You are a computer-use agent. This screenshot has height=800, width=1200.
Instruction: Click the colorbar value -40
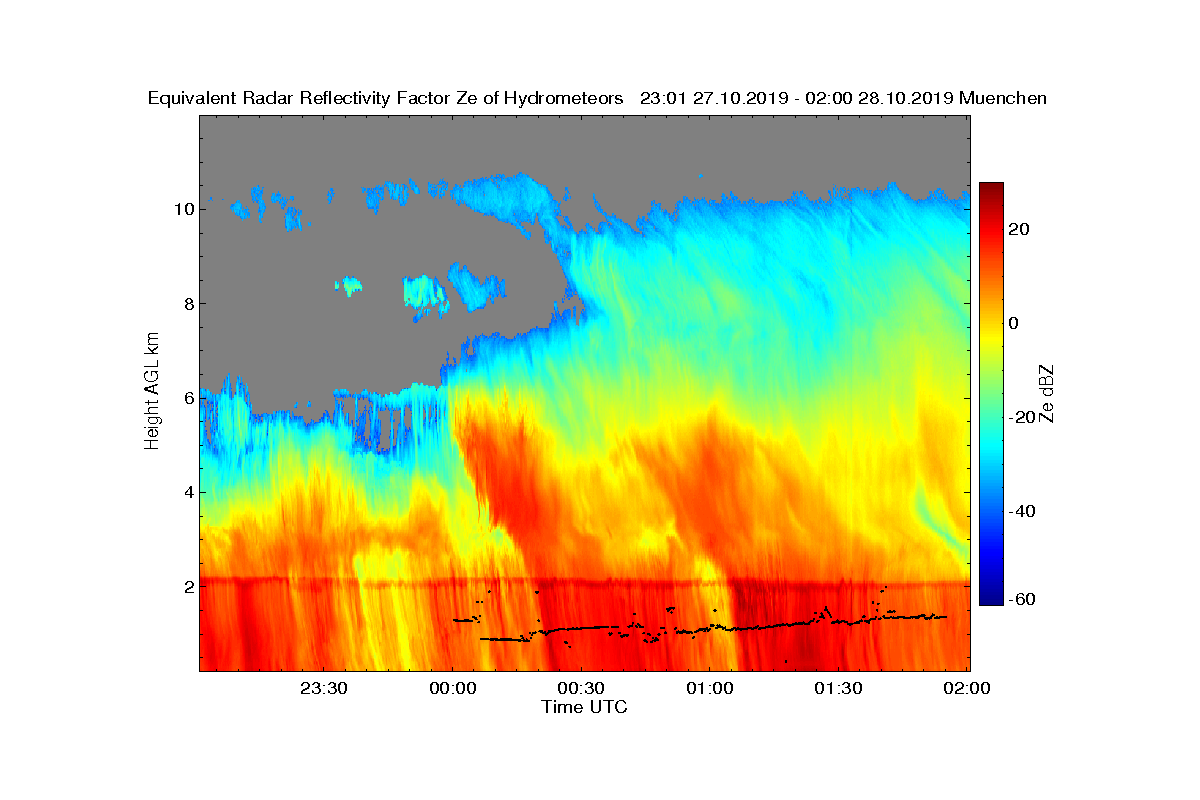pyautogui.click(x=1021, y=511)
